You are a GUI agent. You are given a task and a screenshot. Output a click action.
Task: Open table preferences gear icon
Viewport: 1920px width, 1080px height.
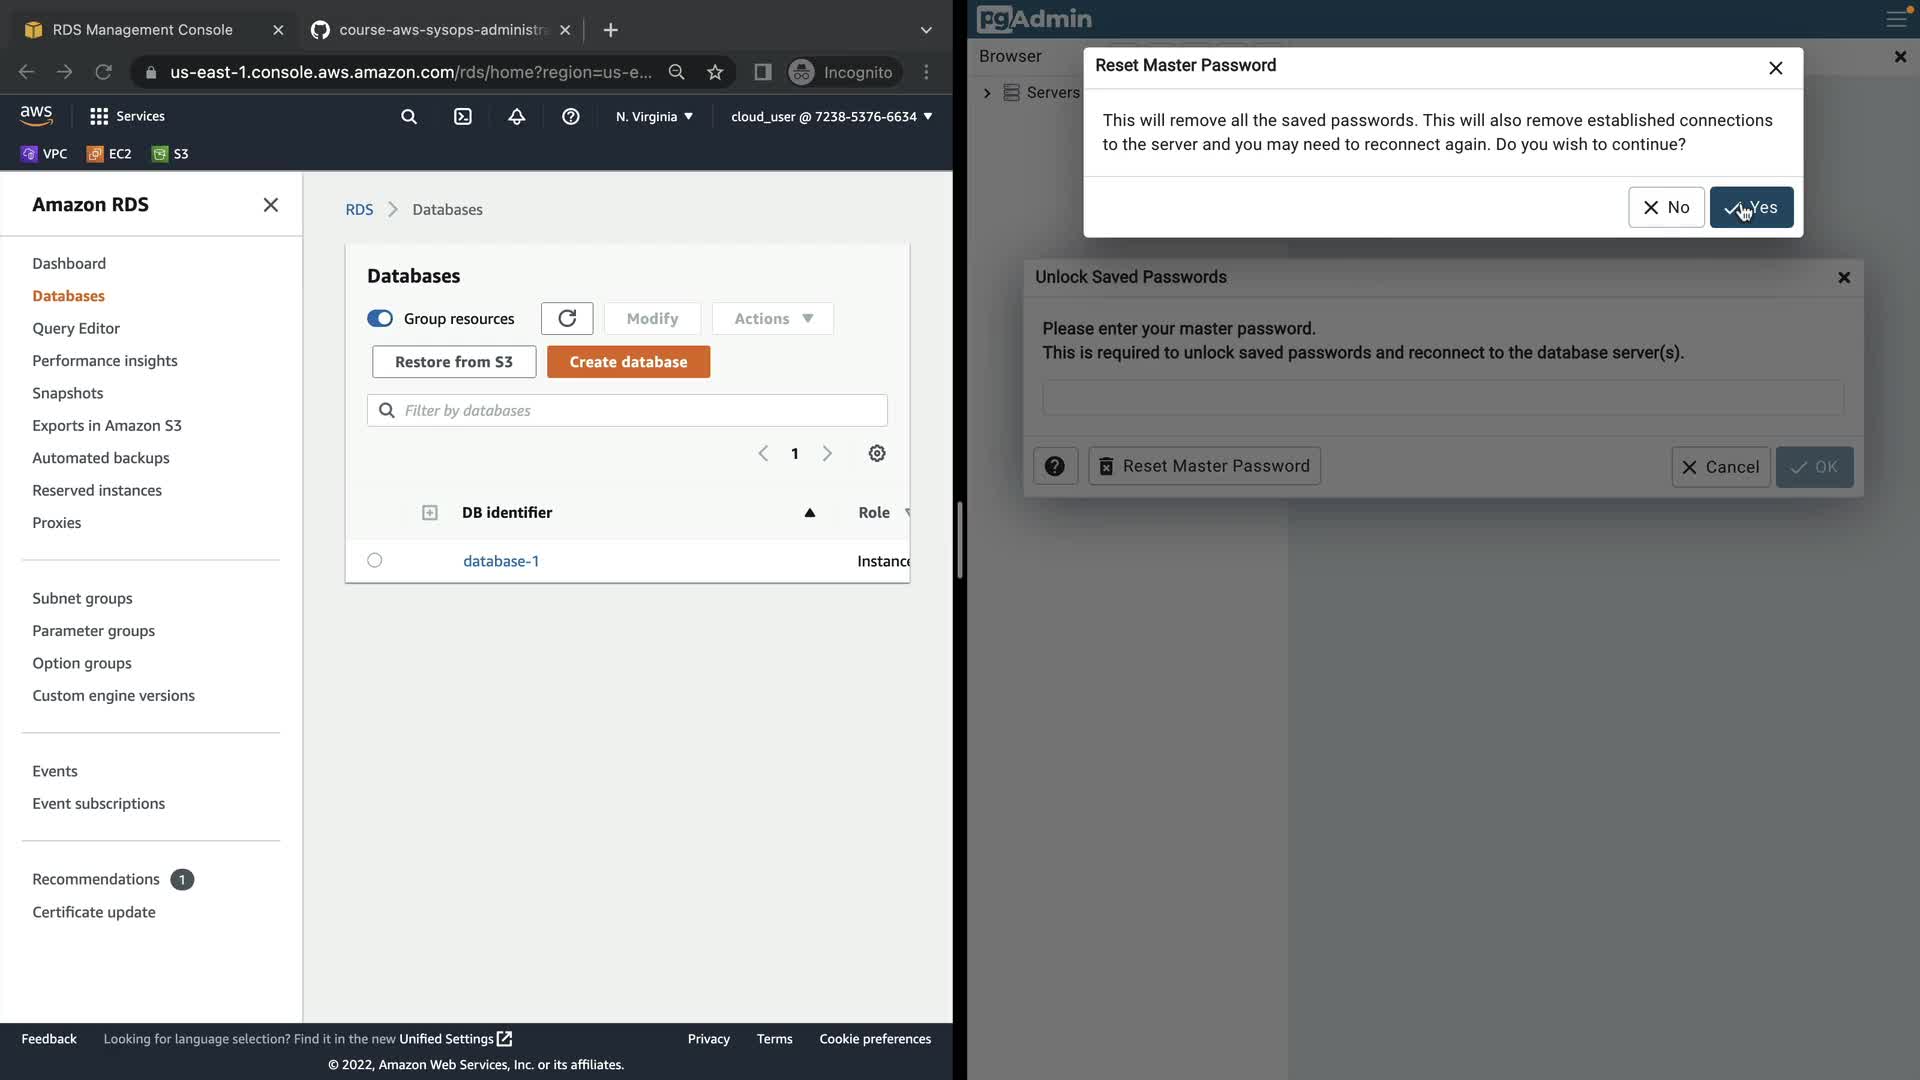pyautogui.click(x=877, y=454)
